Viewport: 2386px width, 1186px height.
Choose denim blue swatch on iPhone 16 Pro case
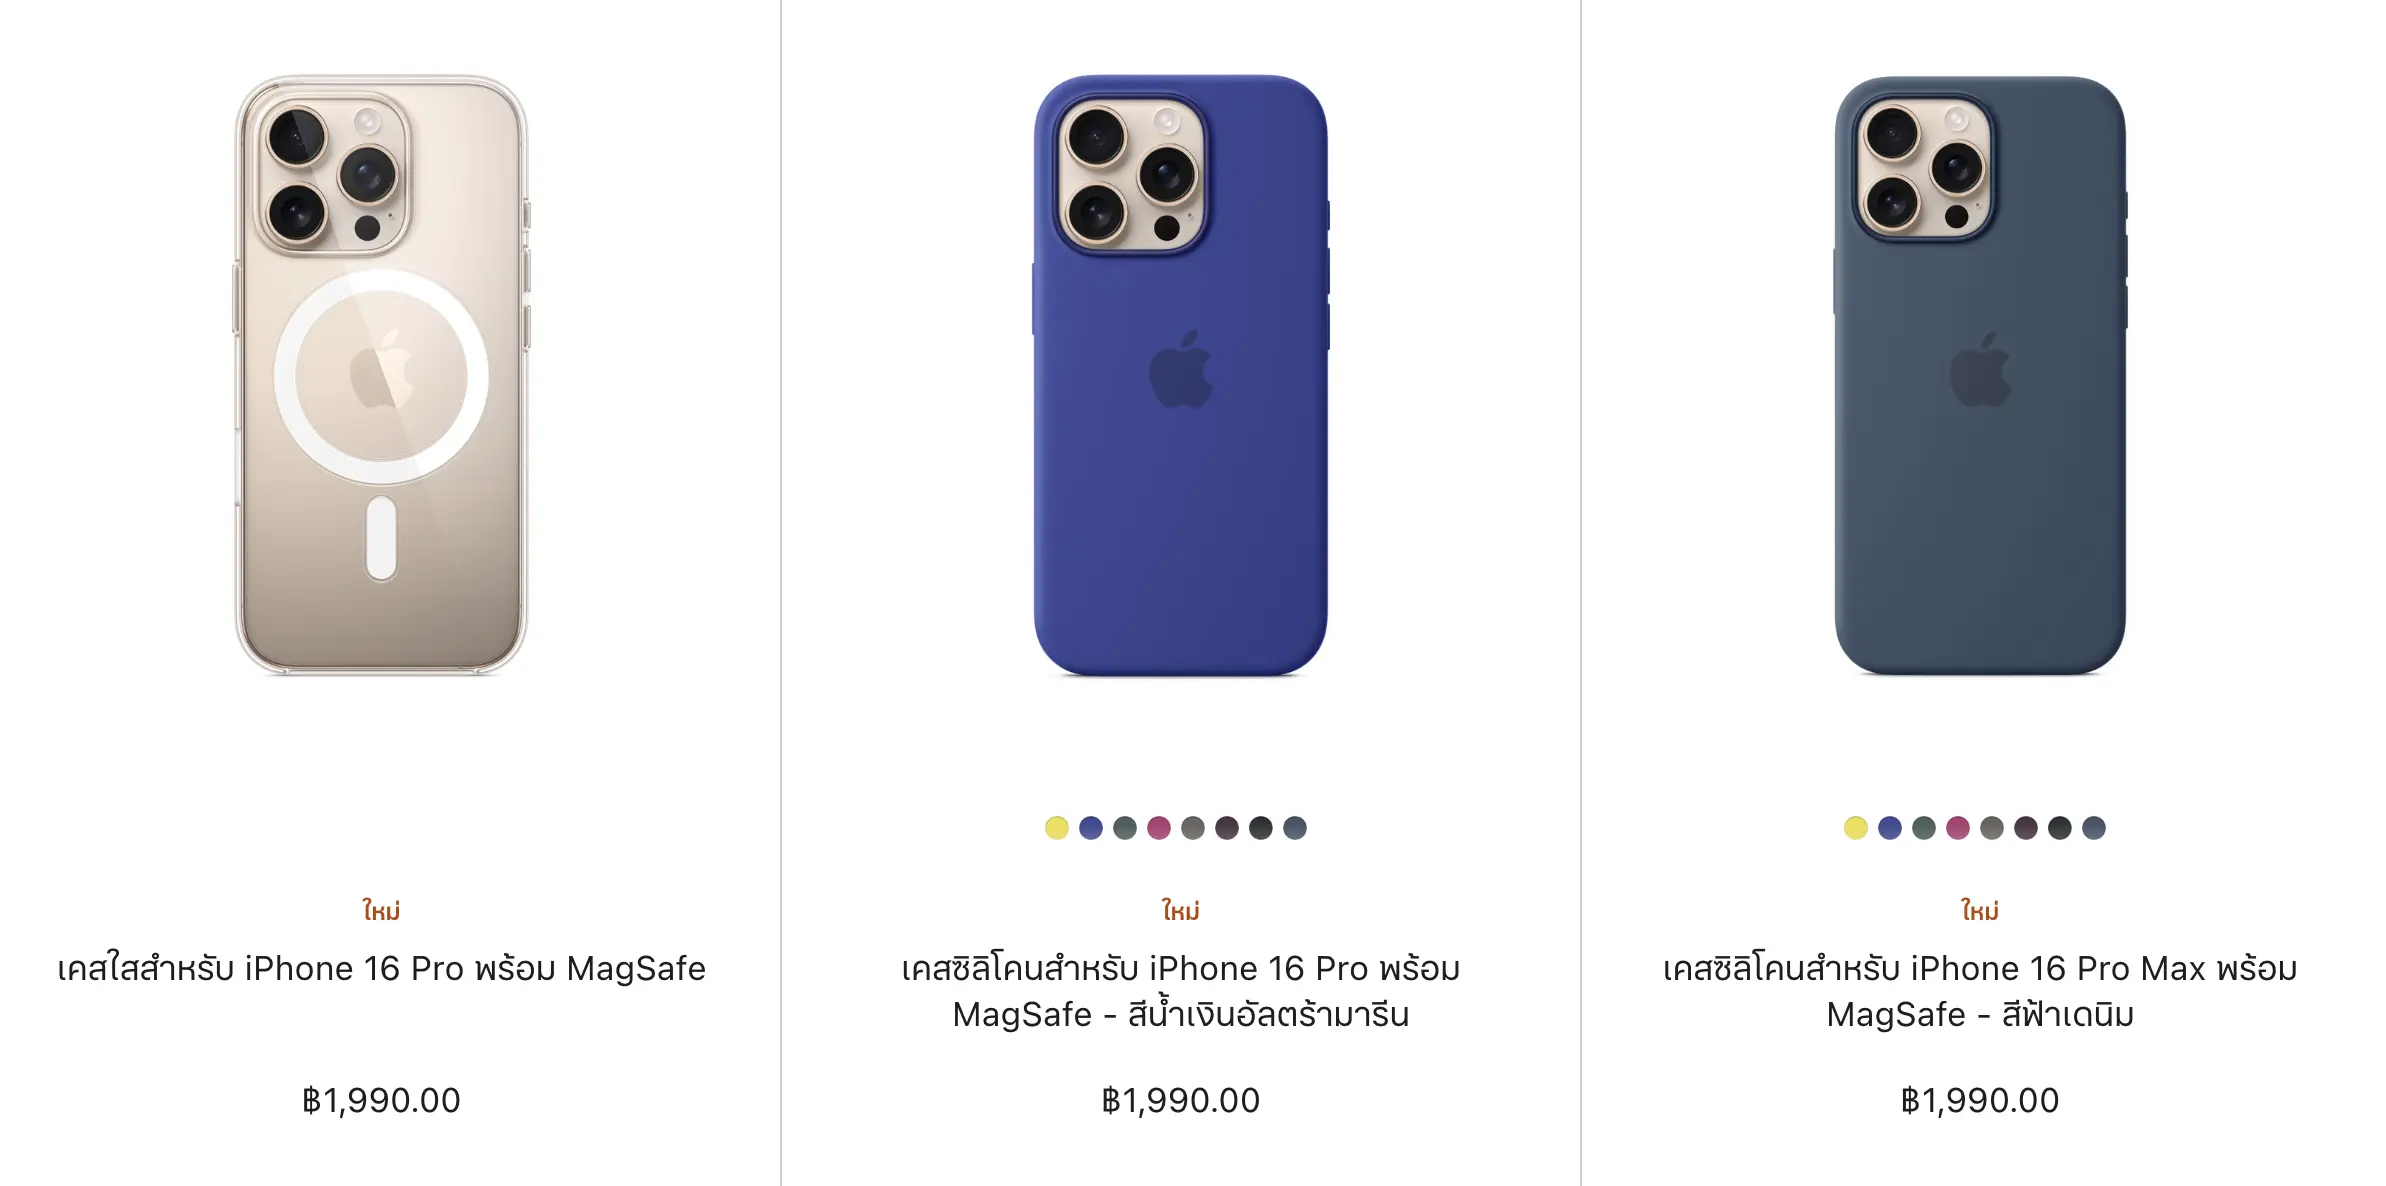pyautogui.click(x=1295, y=828)
